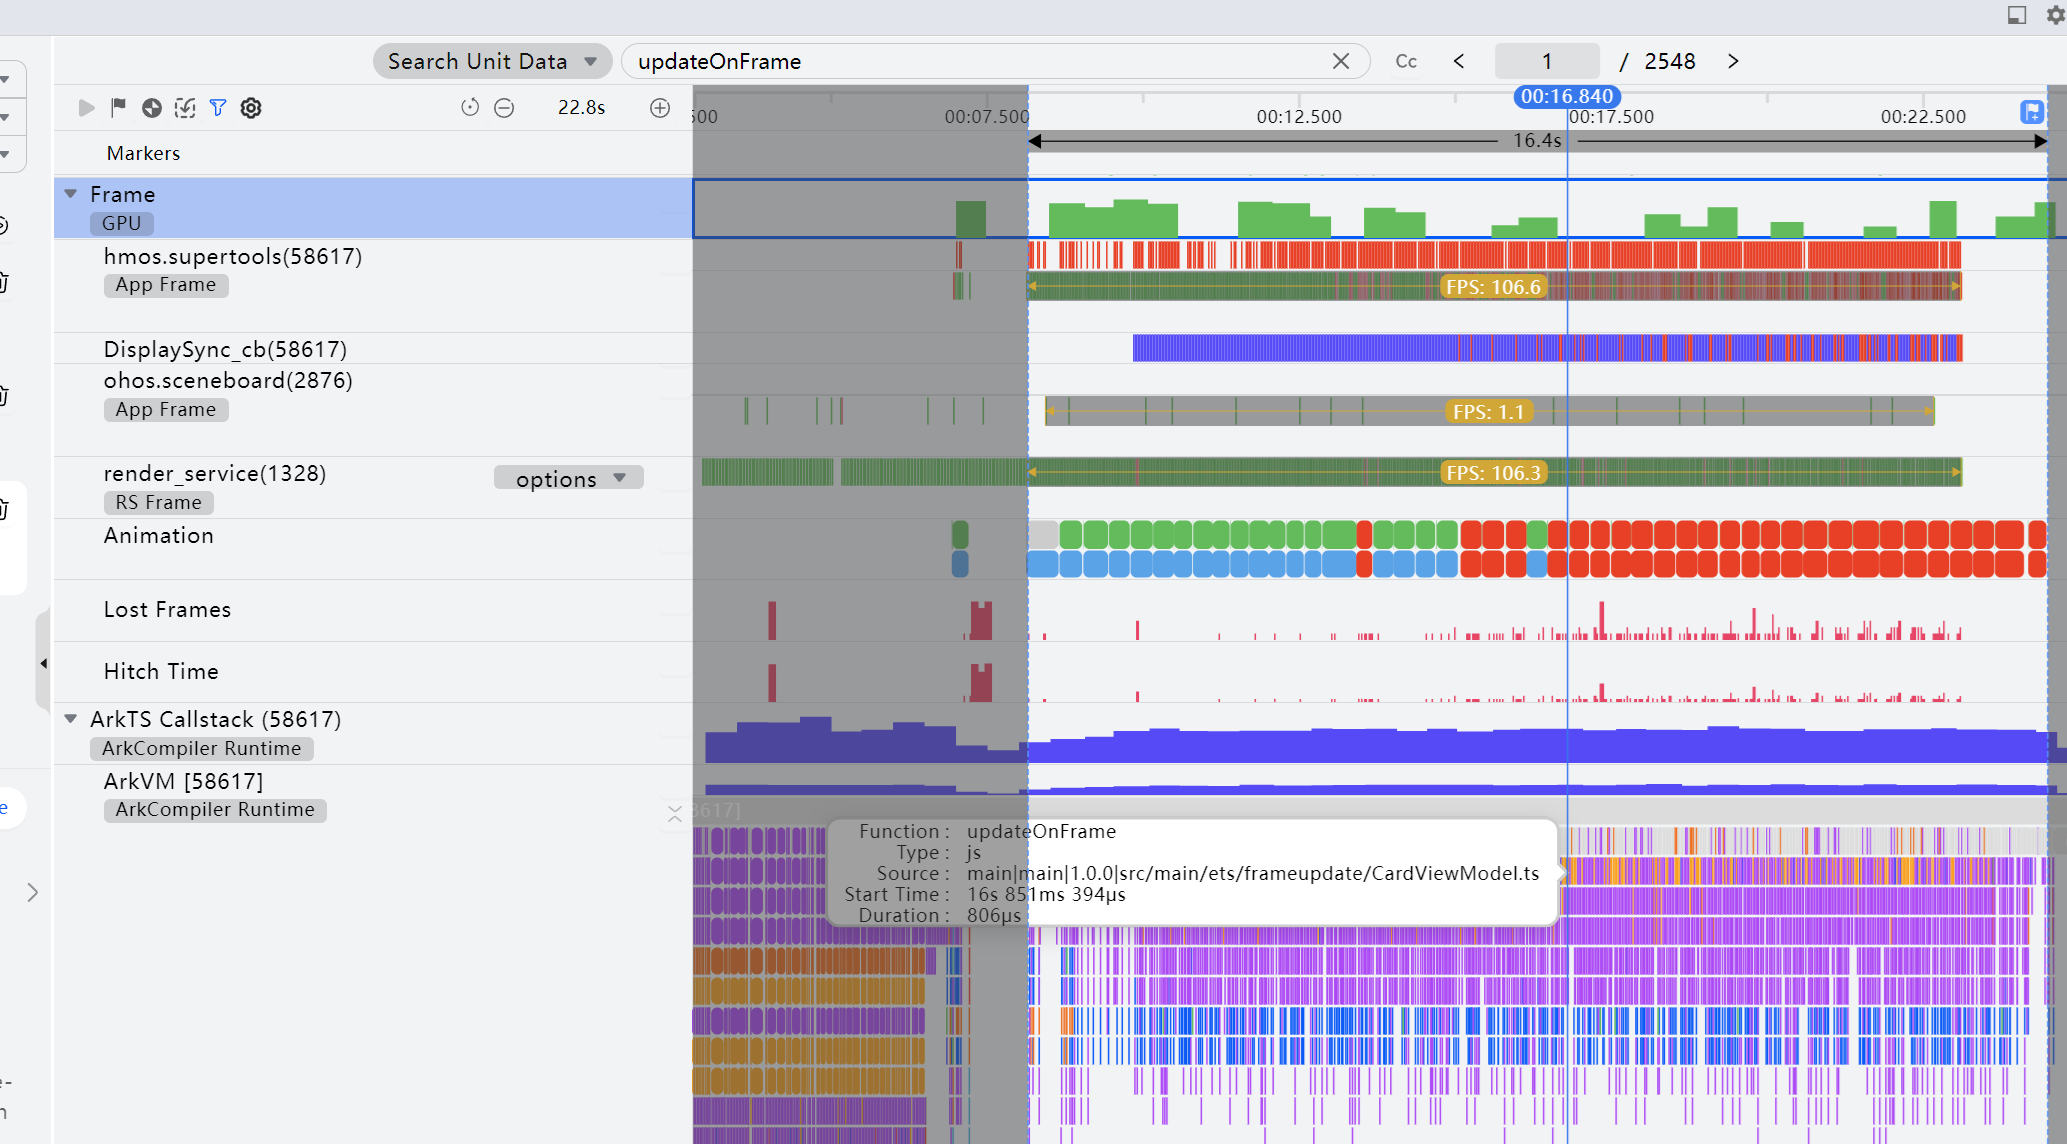The height and width of the screenshot is (1144, 2067).
Task: Select the DisplaySync_cb(58617) lane label
Action: (x=226, y=349)
